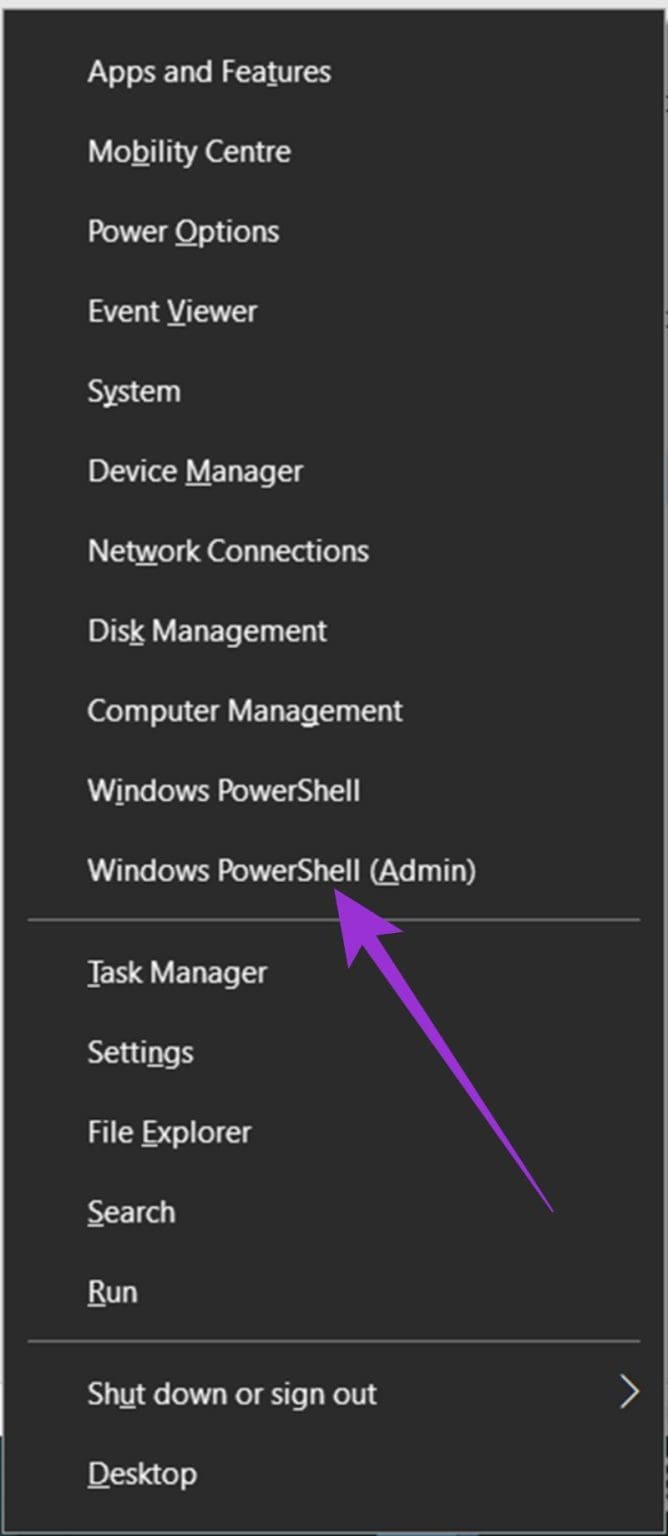Open the Run dialog
Image resolution: width=668 pixels, height=1536 pixels.
[112, 1291]
